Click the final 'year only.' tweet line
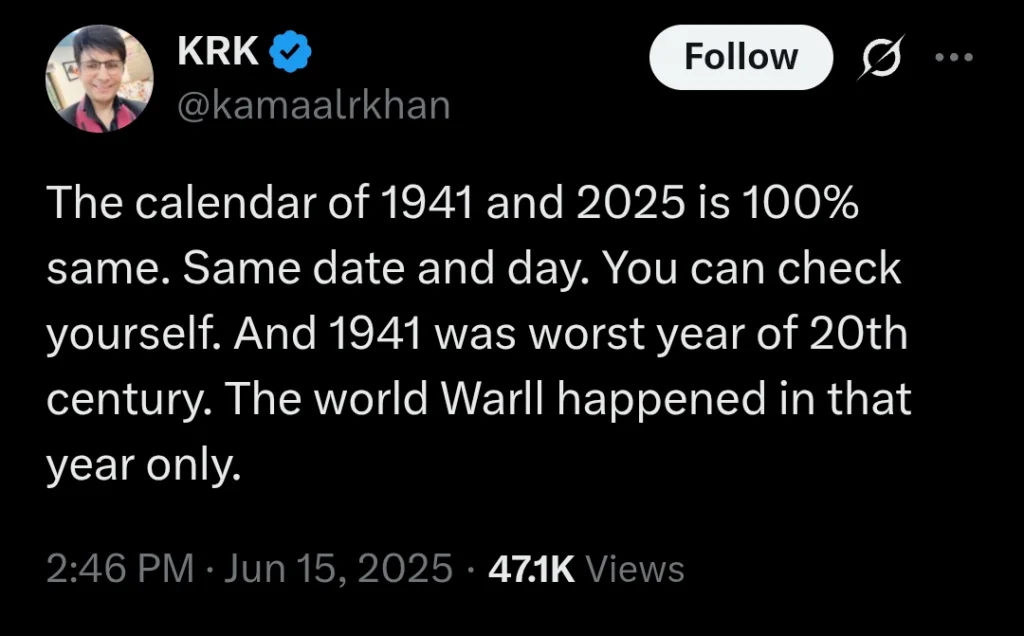The image size is (1024, 636). (x=144, y=465)
